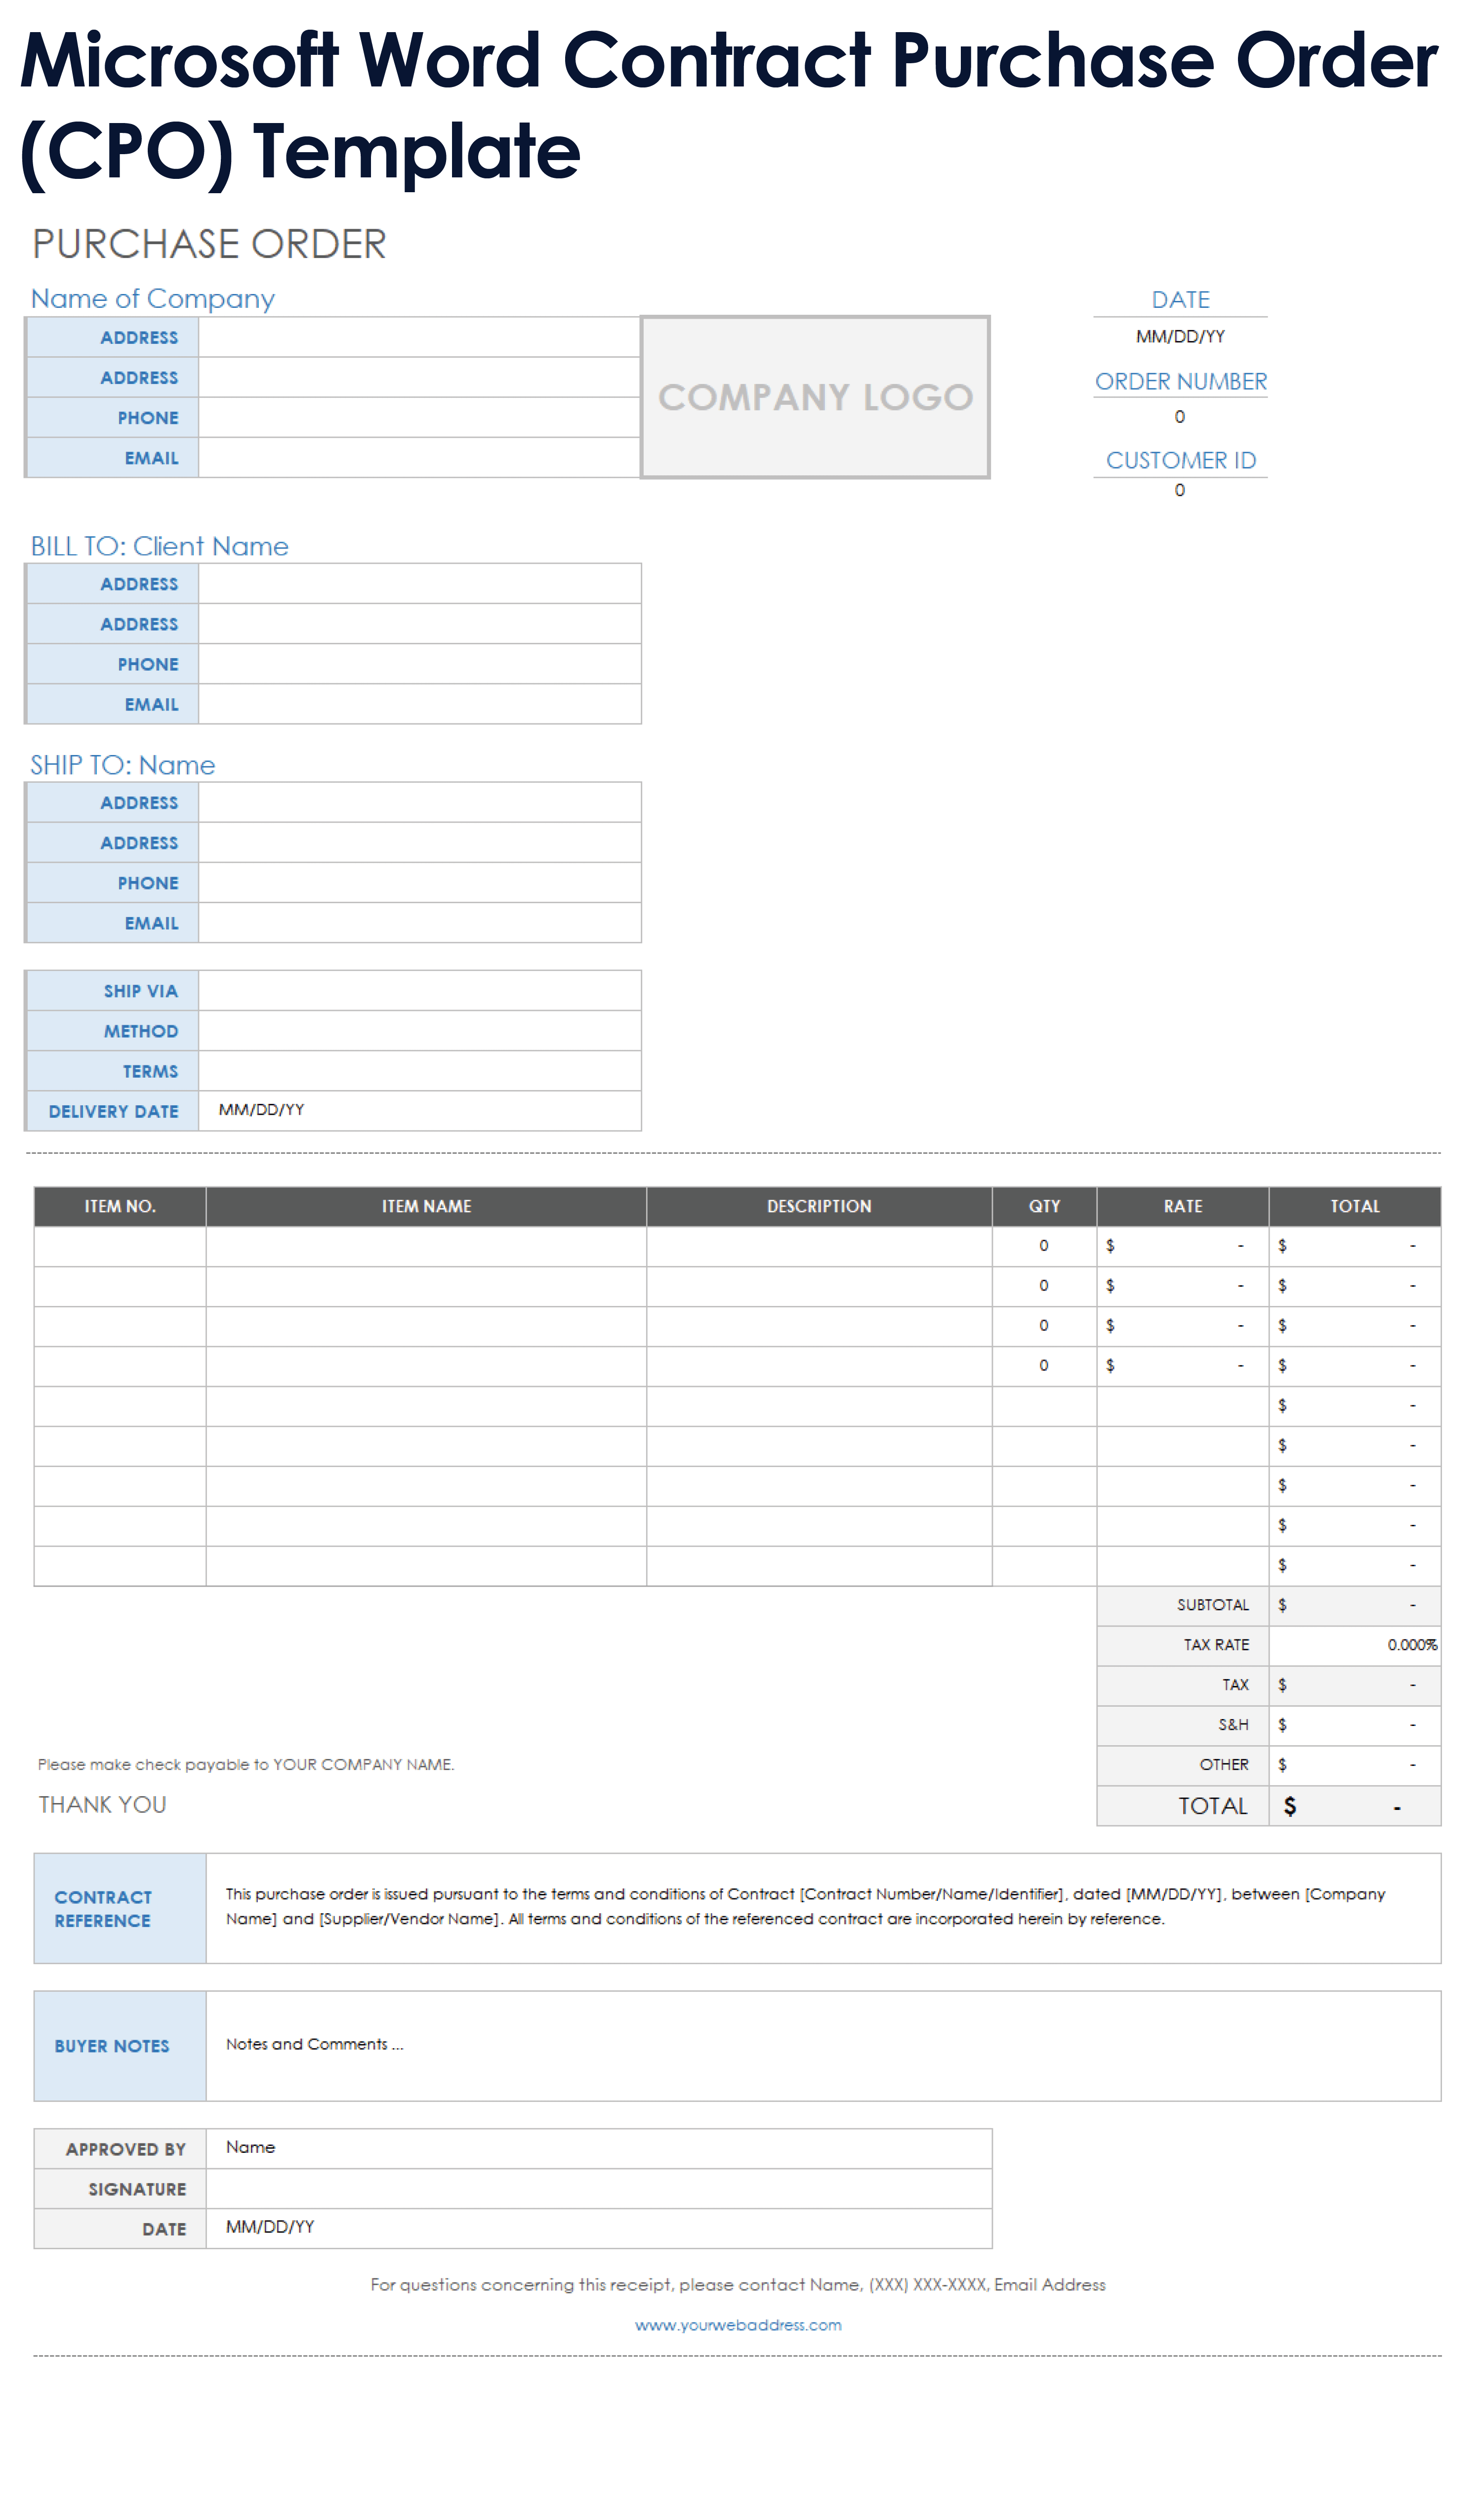
Task: Click the 'Notes and Comments ...' field
Action: 823,2046
